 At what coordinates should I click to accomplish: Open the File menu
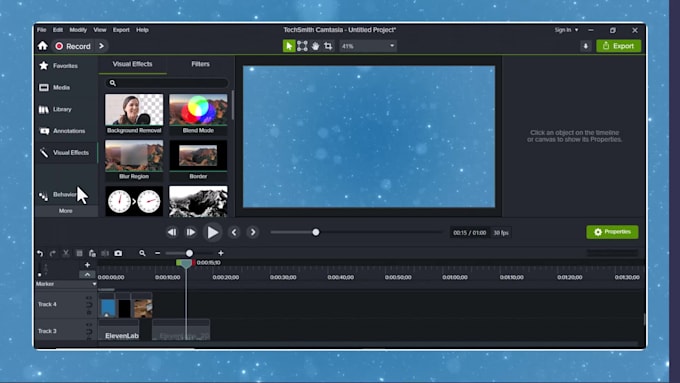(x=42, y=30)
